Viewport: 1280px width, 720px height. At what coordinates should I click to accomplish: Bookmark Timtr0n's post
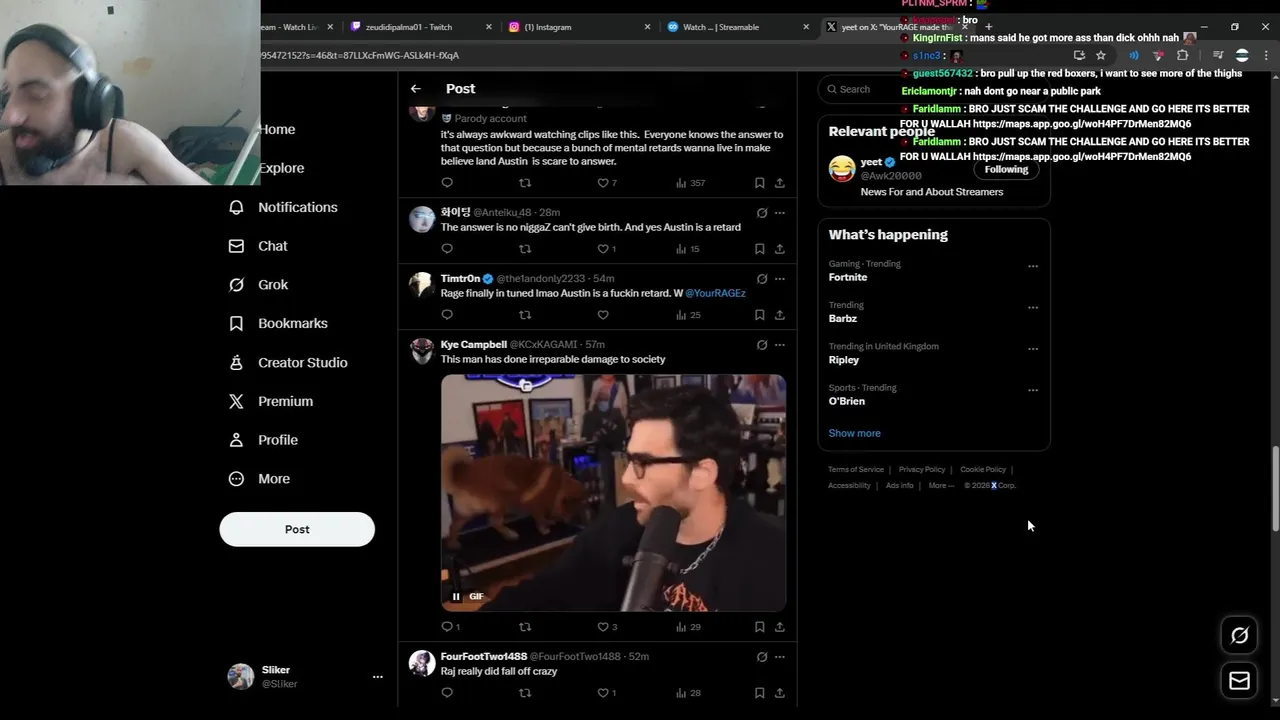pos(760,315)
